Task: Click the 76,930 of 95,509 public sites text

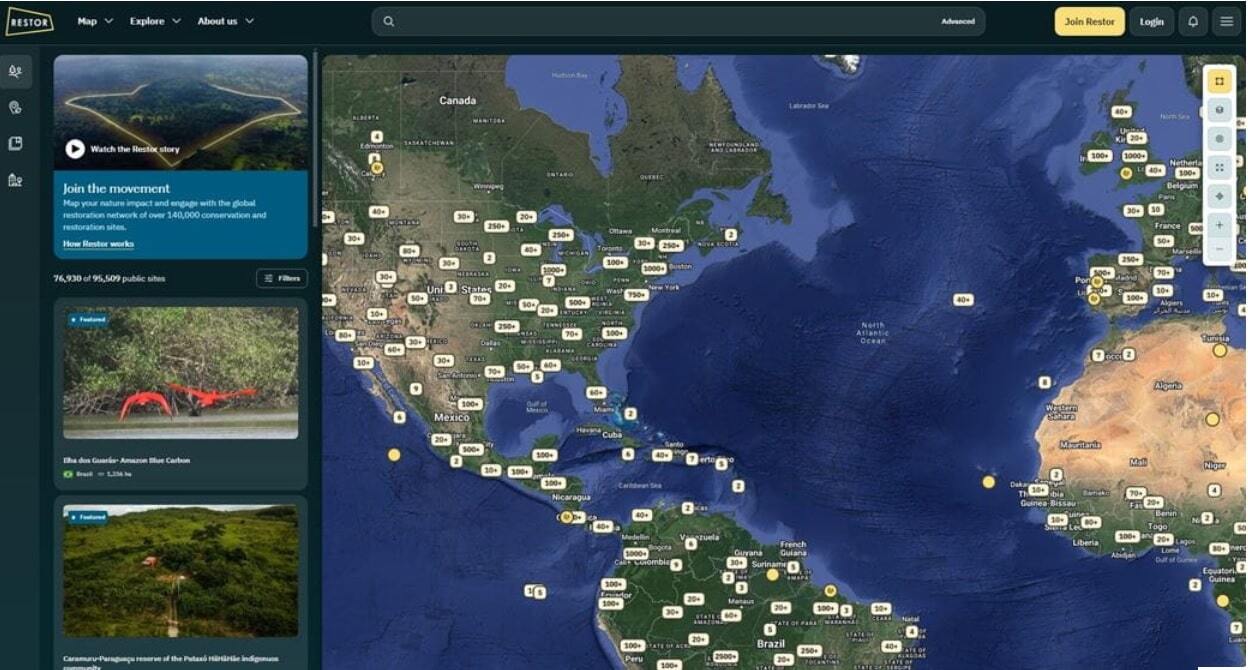Action: click(x=109, y=279)
